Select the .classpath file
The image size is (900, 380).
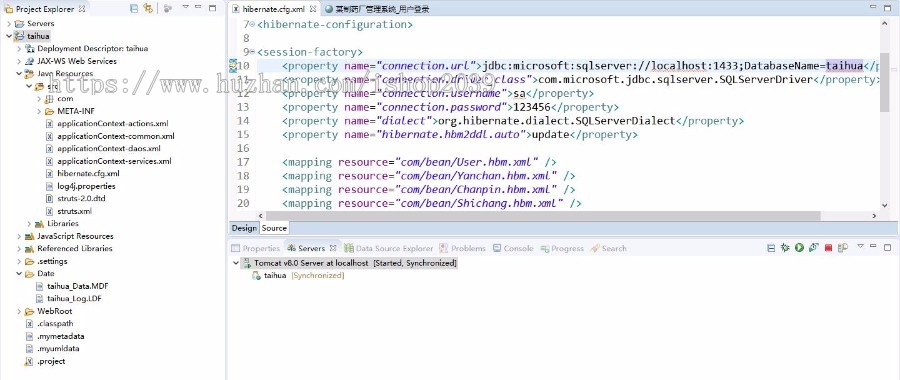pos(49,324)
